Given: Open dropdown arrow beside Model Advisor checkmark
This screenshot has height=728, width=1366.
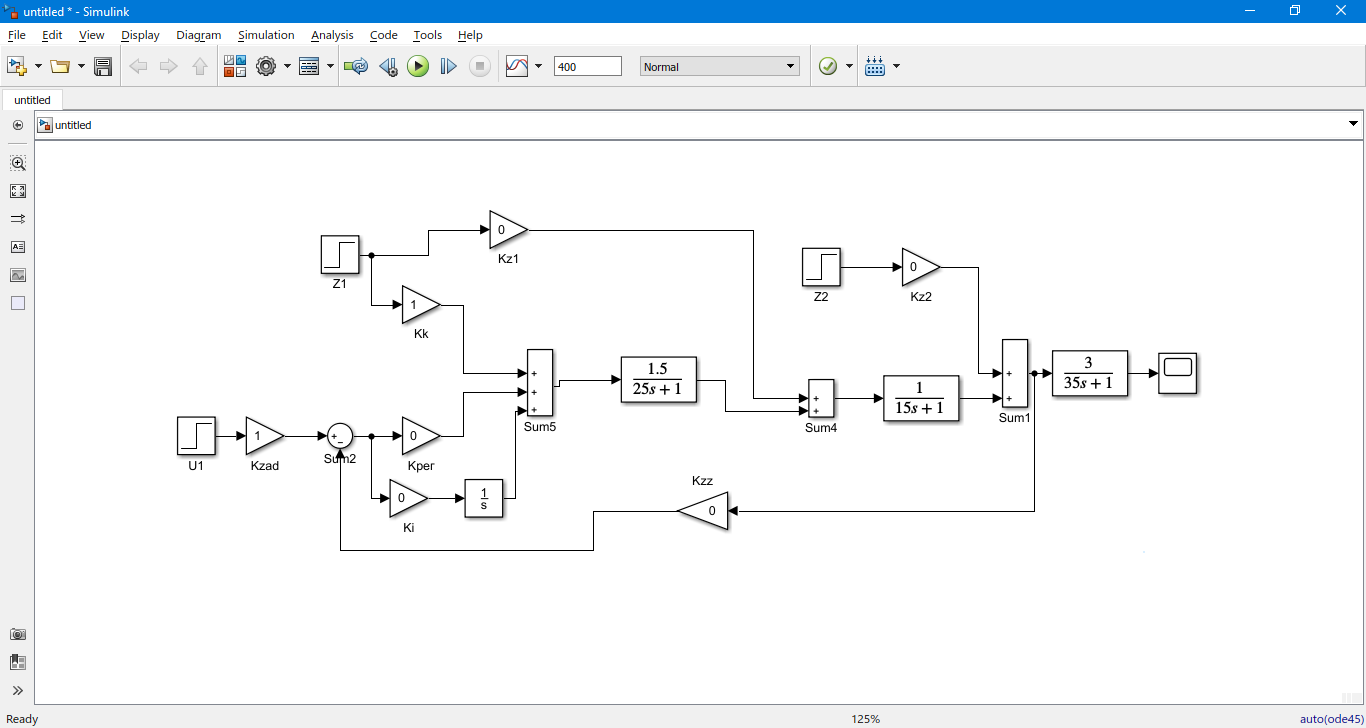Looking at the screenshot, I should tap(849, 67).
